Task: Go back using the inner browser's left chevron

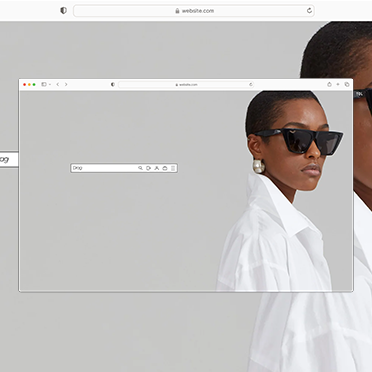Action: [58, 84]
